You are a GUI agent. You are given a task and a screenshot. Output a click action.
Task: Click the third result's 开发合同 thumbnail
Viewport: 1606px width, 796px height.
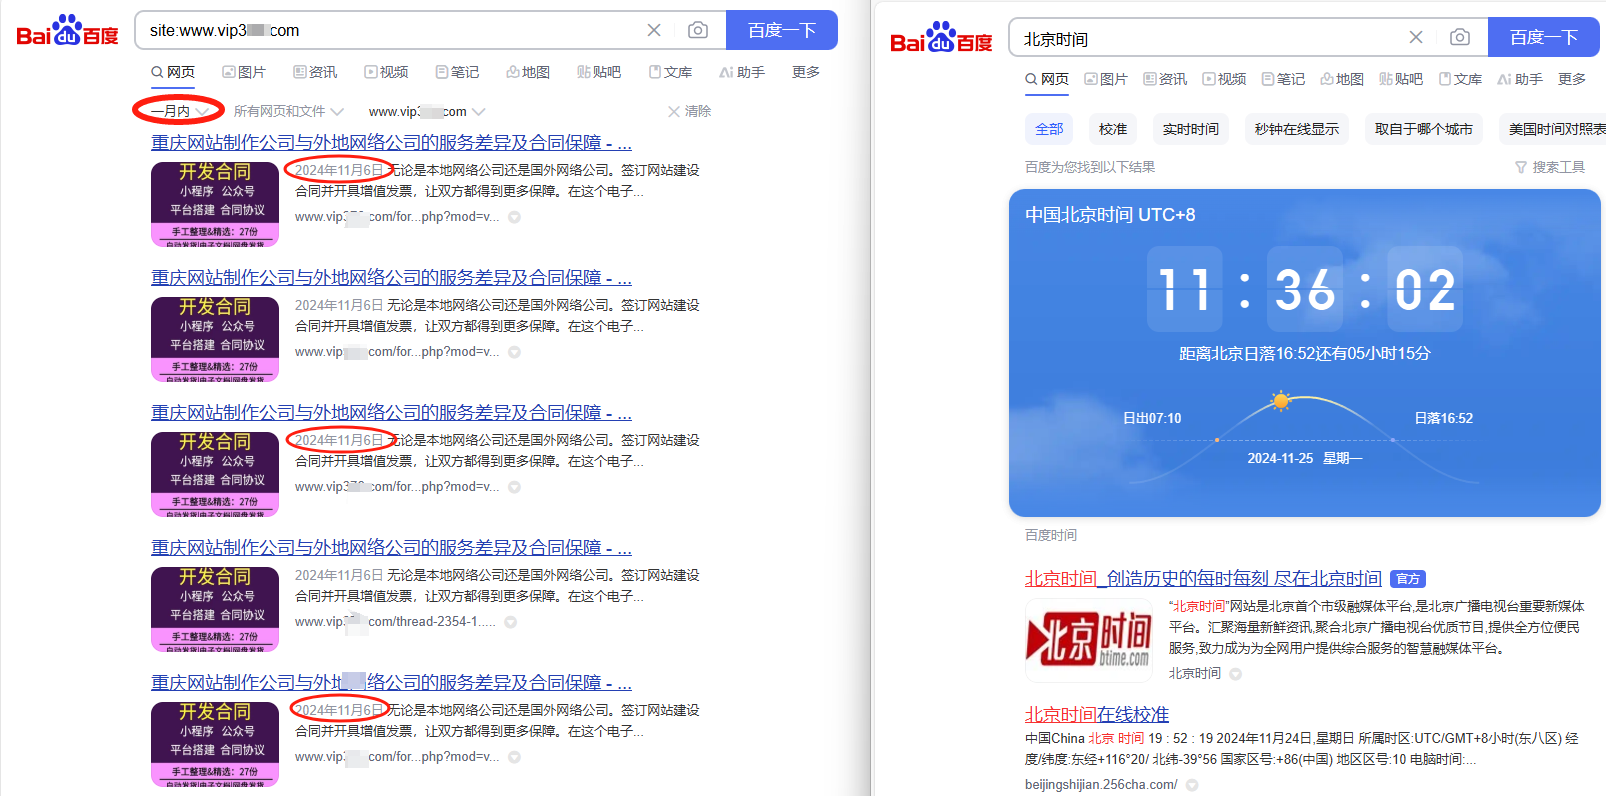215,474
